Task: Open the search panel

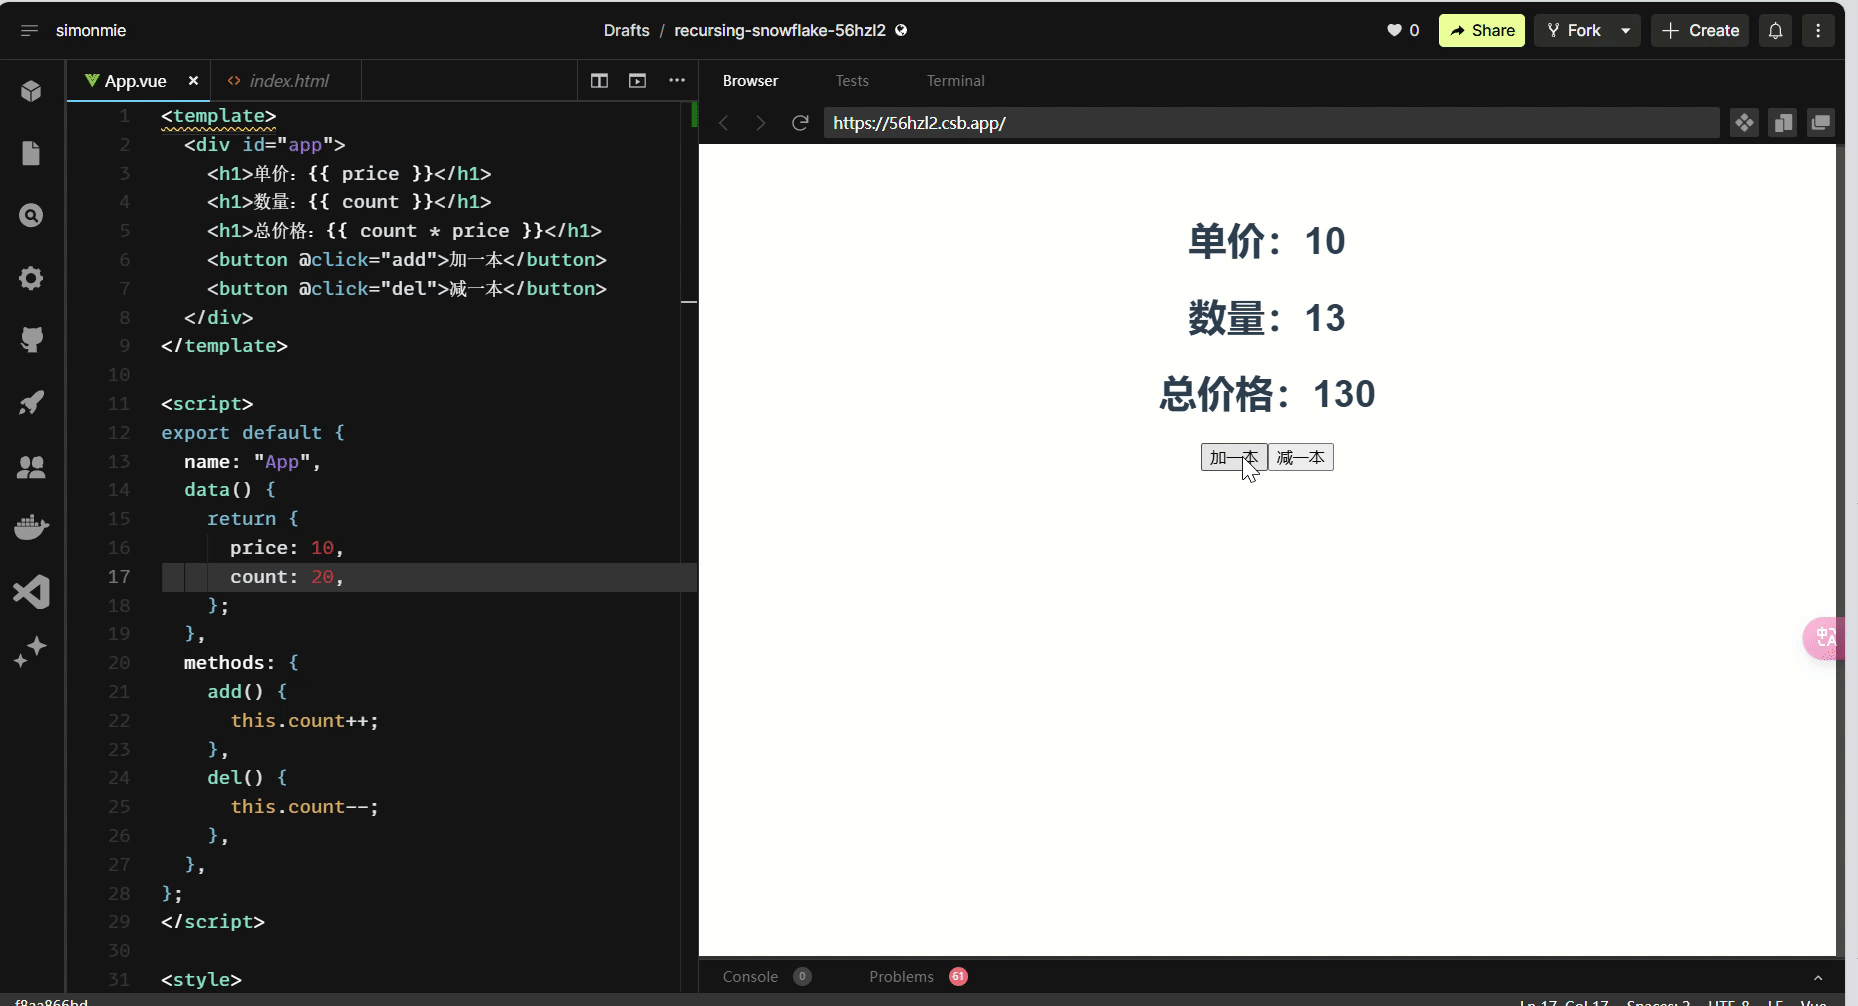Action: [32, 215]
